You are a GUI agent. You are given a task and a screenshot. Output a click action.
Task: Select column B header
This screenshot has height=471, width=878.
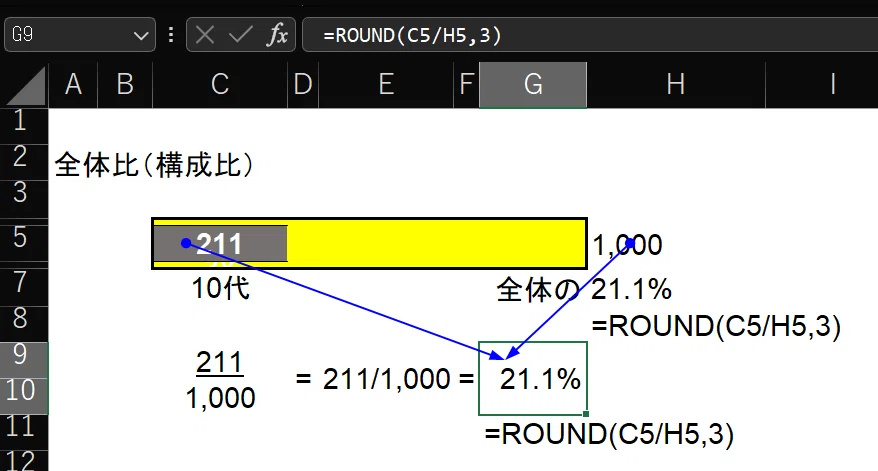point(125,85)
